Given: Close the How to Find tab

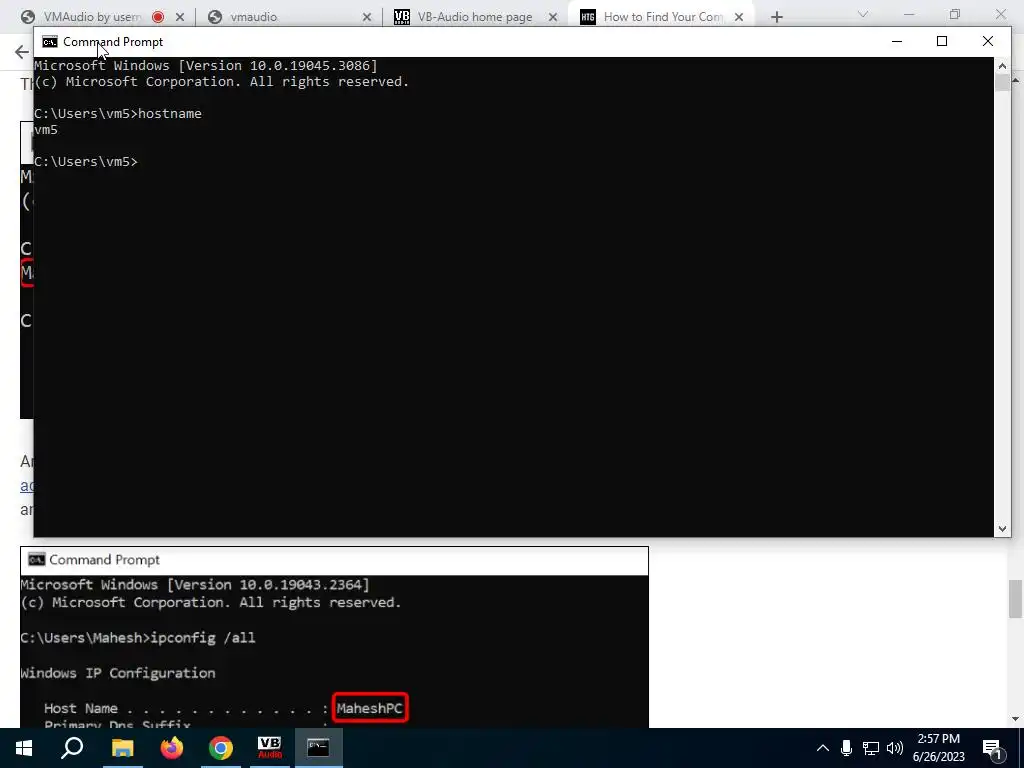Looking at the screenshot, I should coord(739,17).
